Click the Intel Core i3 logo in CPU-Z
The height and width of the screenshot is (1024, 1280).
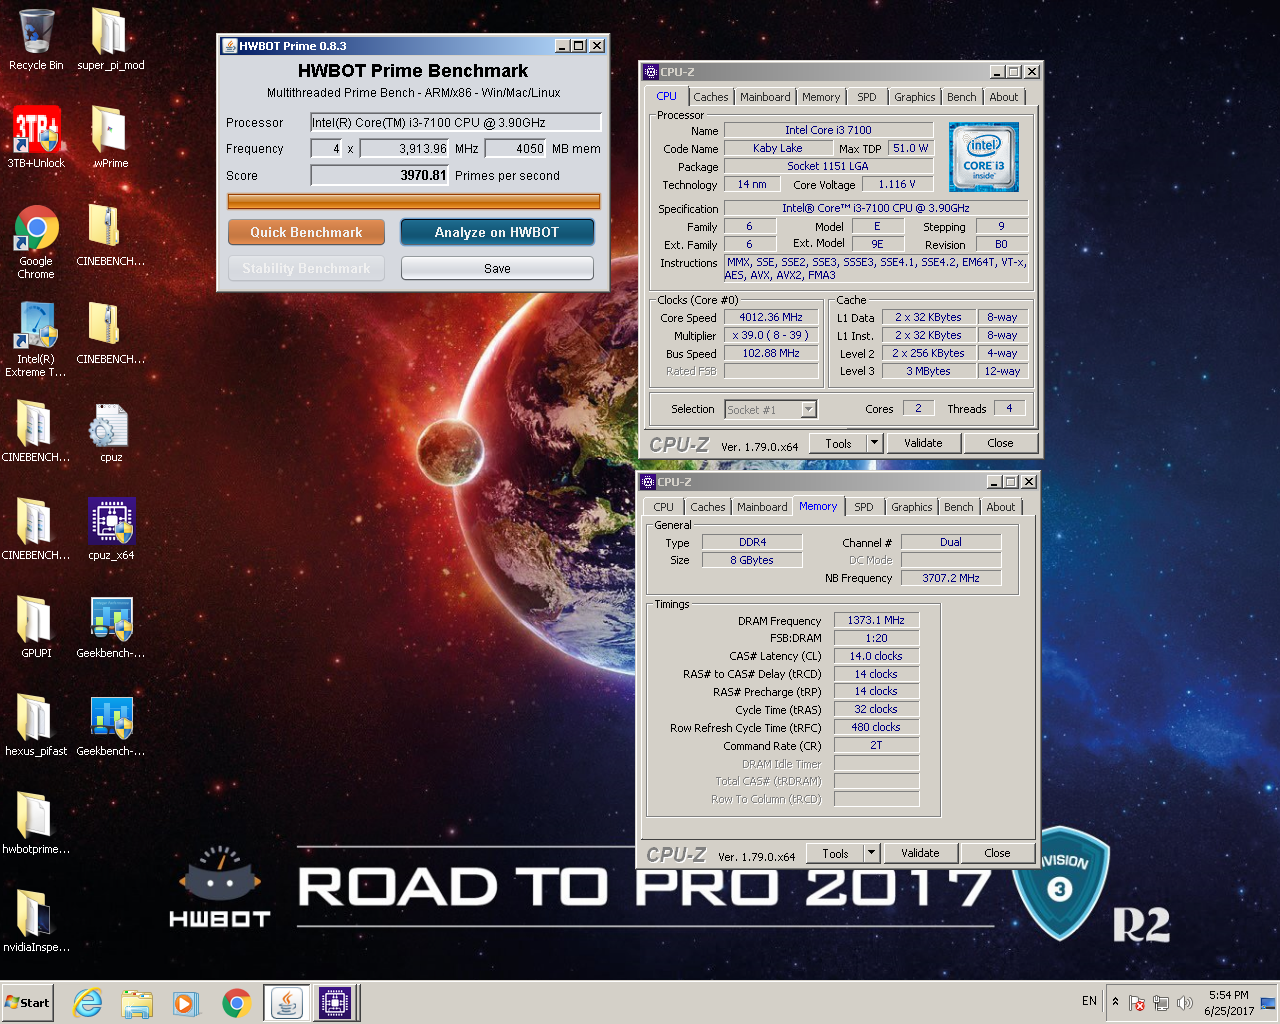pos(984,157)
